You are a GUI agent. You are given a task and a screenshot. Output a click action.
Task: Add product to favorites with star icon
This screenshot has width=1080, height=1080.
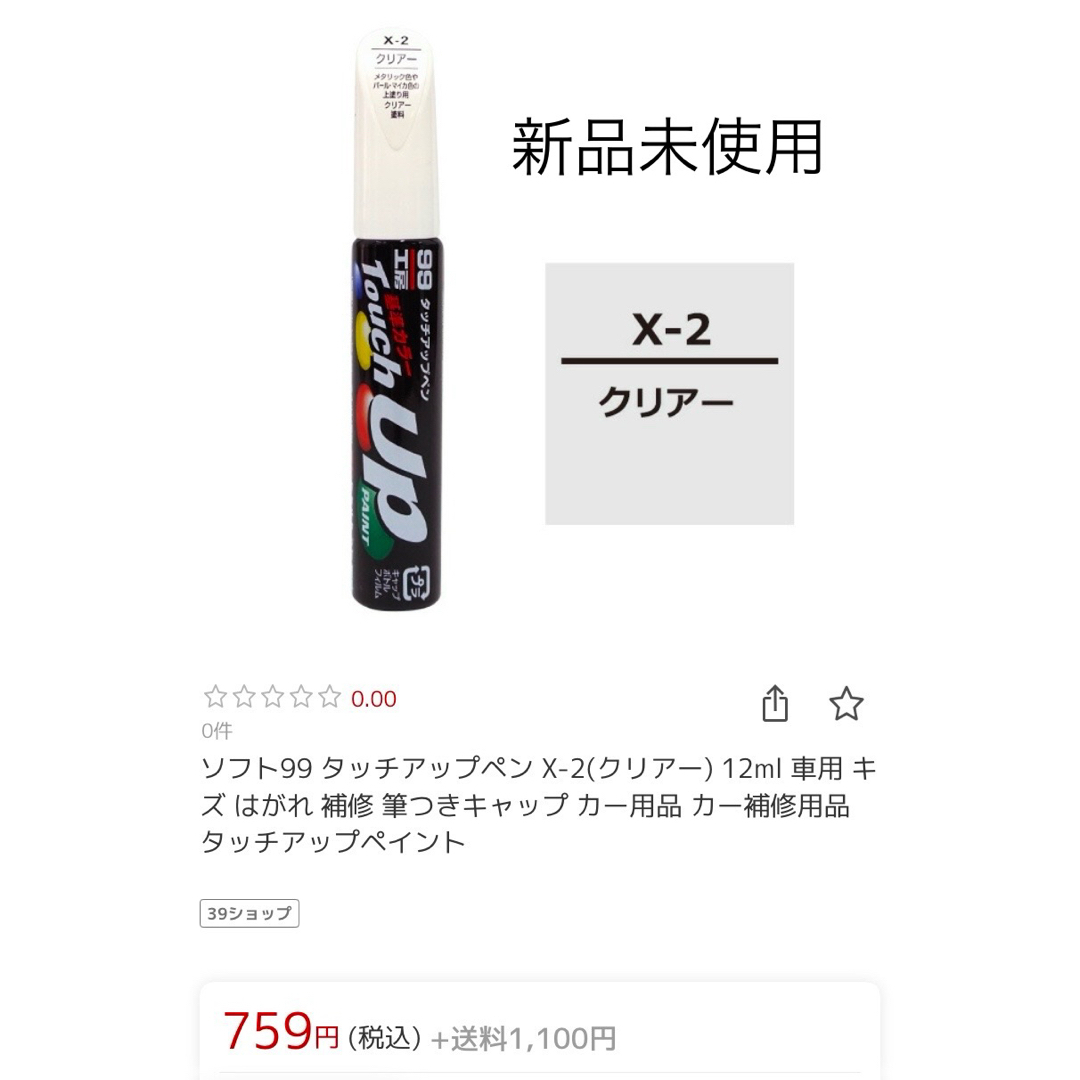[x=846, y=704]
